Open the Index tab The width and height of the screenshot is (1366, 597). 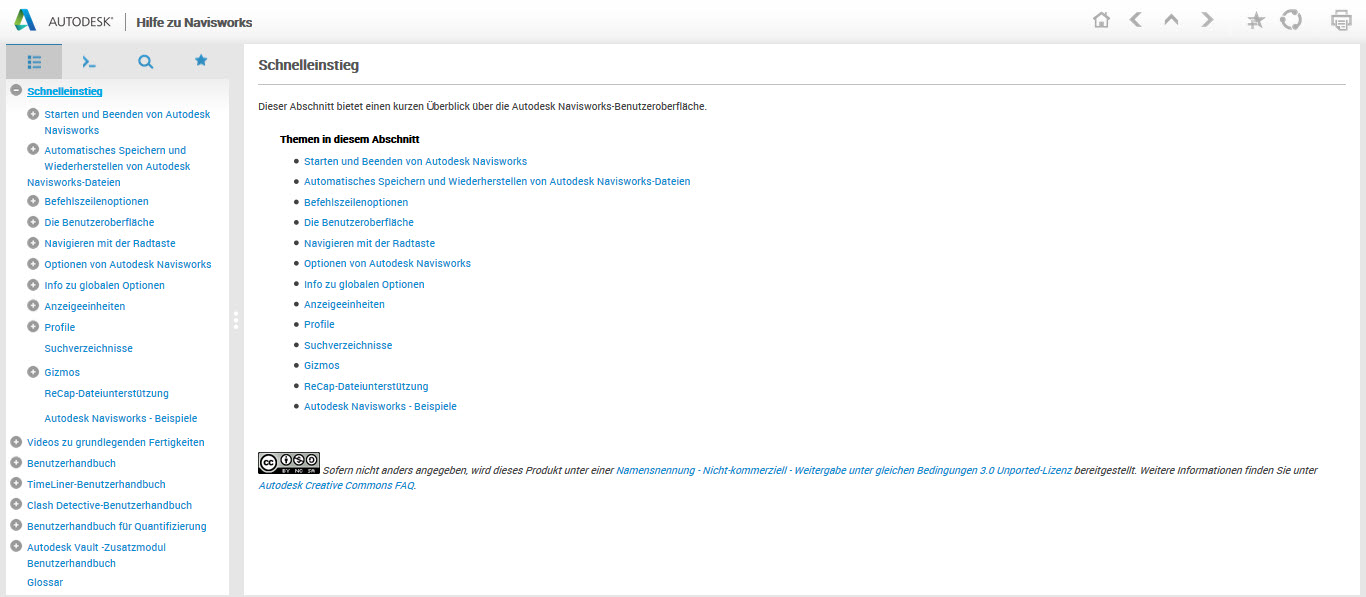pos(89,62)
